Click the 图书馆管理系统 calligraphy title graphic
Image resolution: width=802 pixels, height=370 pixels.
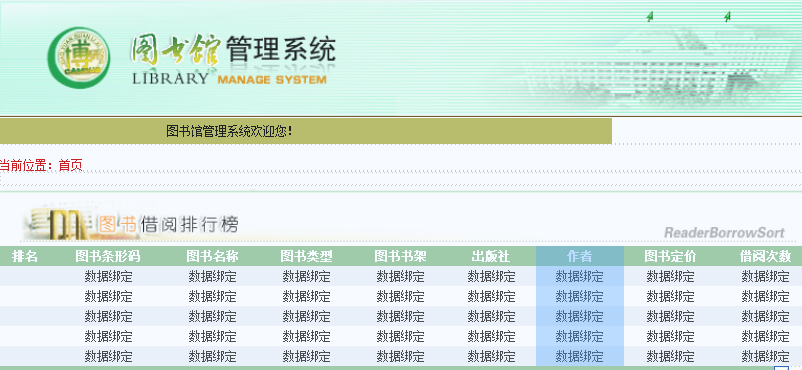[233, 50]
